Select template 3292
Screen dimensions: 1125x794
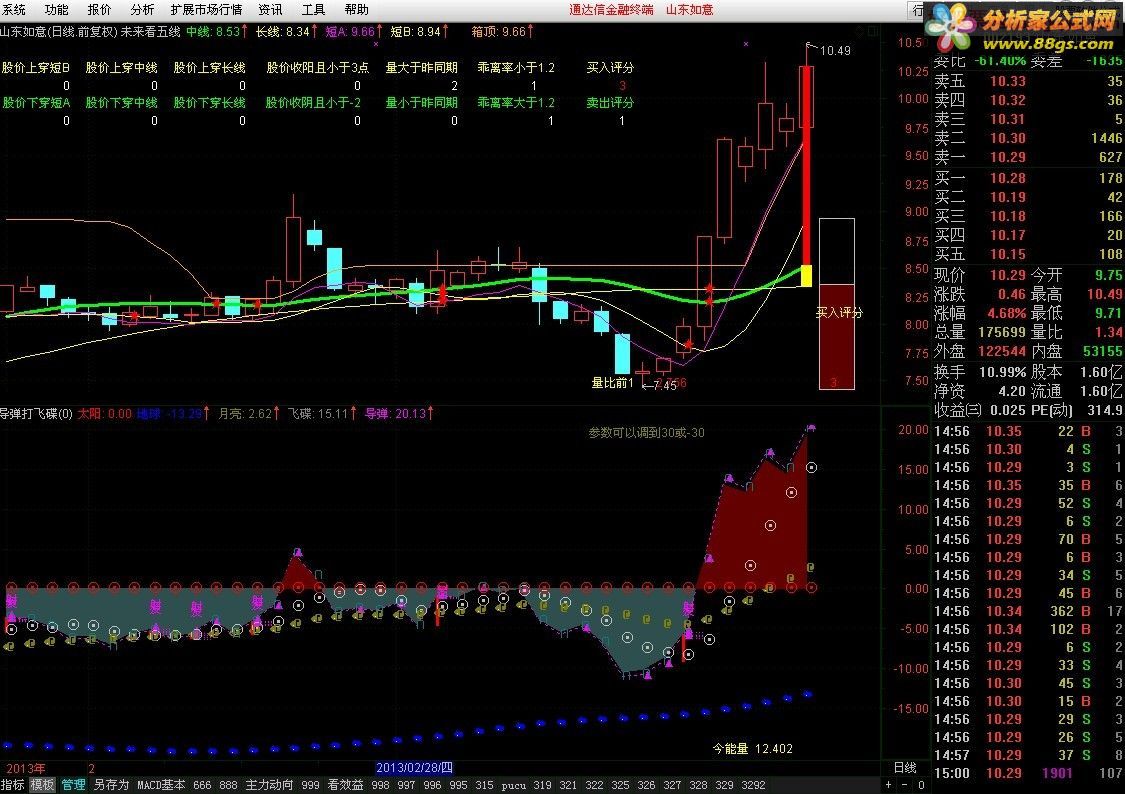point(753,785)
